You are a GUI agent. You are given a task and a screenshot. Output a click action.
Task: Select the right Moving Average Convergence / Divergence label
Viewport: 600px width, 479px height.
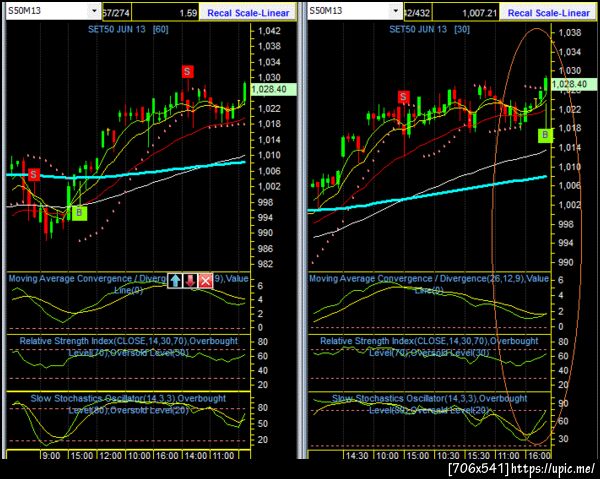point(429,283)
